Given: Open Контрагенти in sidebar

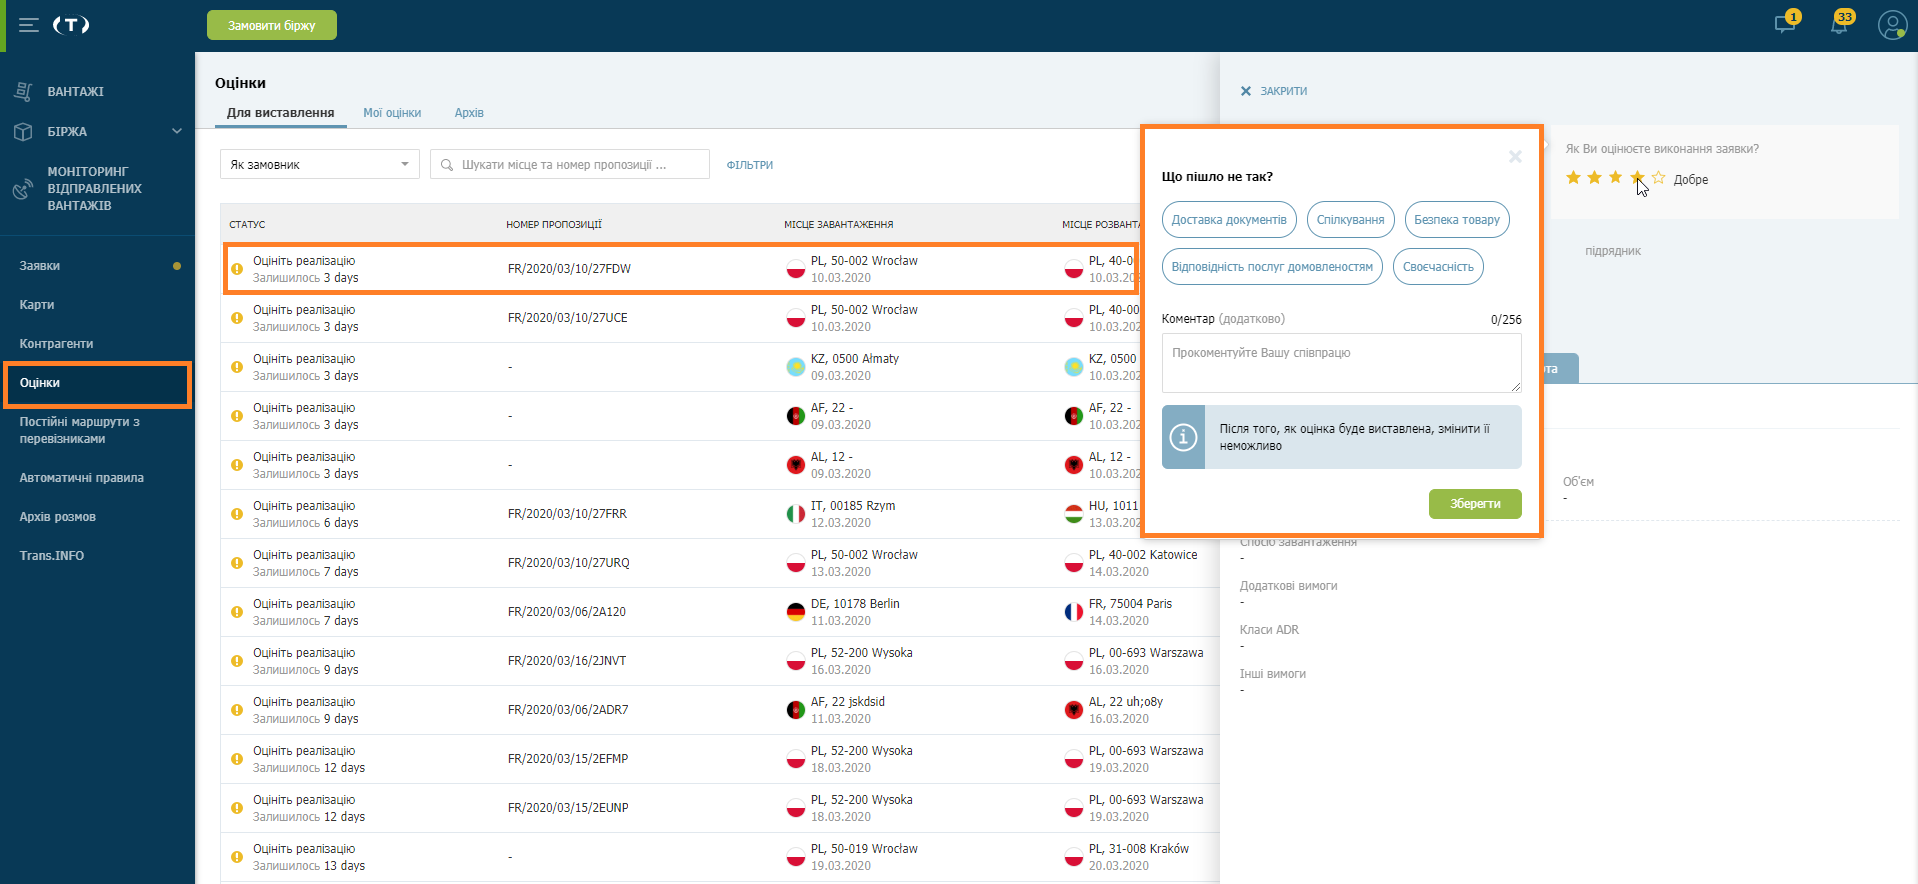Looking at the screenshot, I should [56, 344].
